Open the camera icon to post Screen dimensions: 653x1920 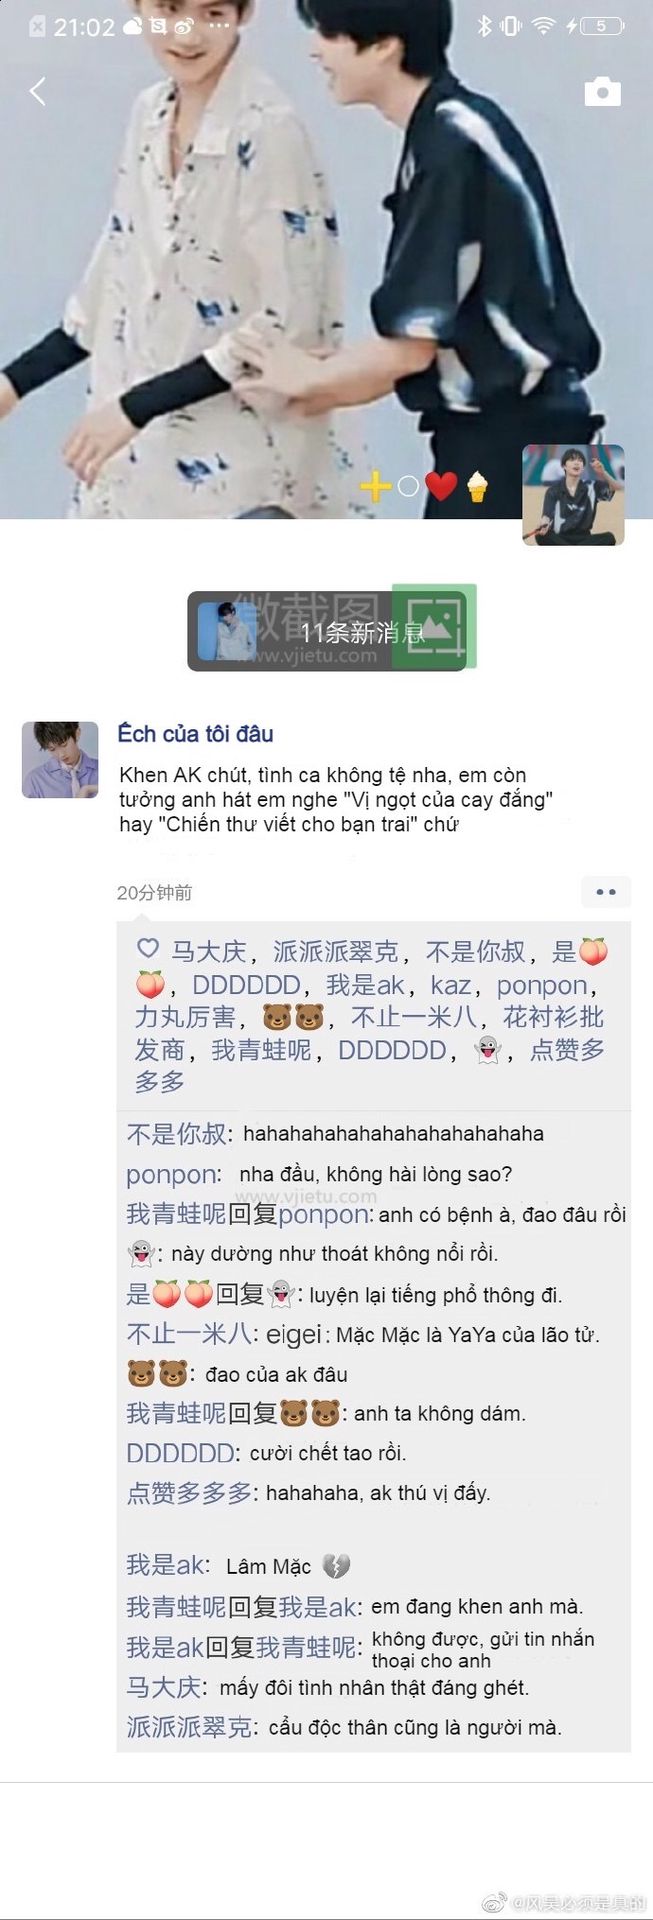tap(602, 92)
